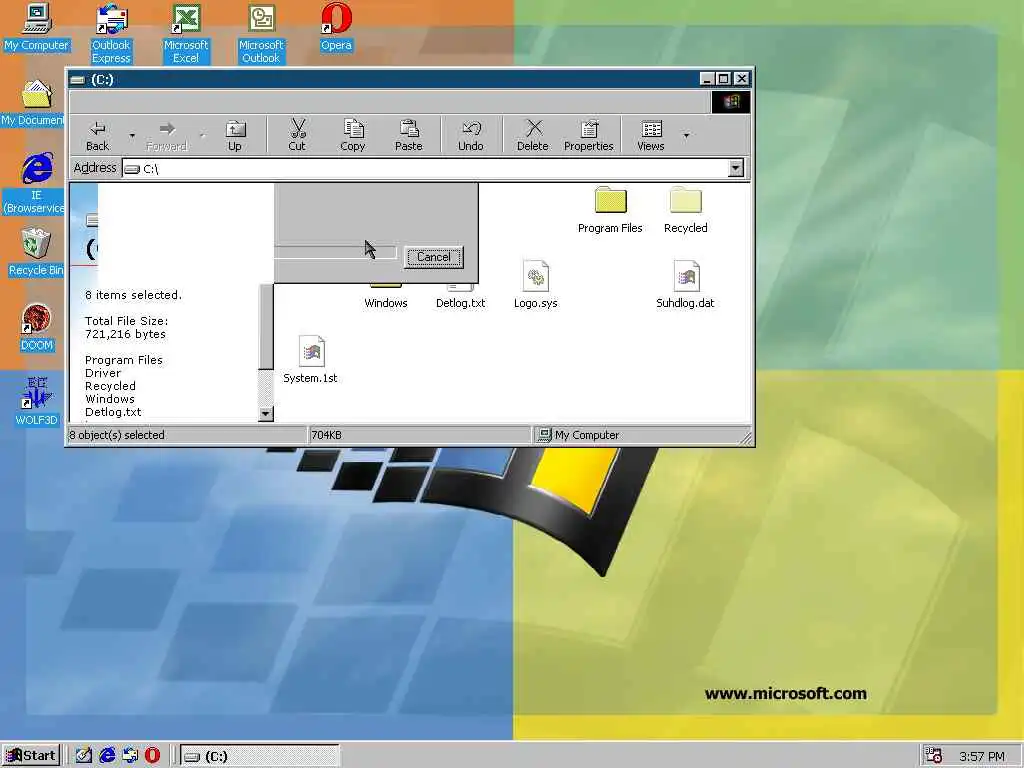
Task: Expand the Views dropdown arrow
Action: point(686,135)
